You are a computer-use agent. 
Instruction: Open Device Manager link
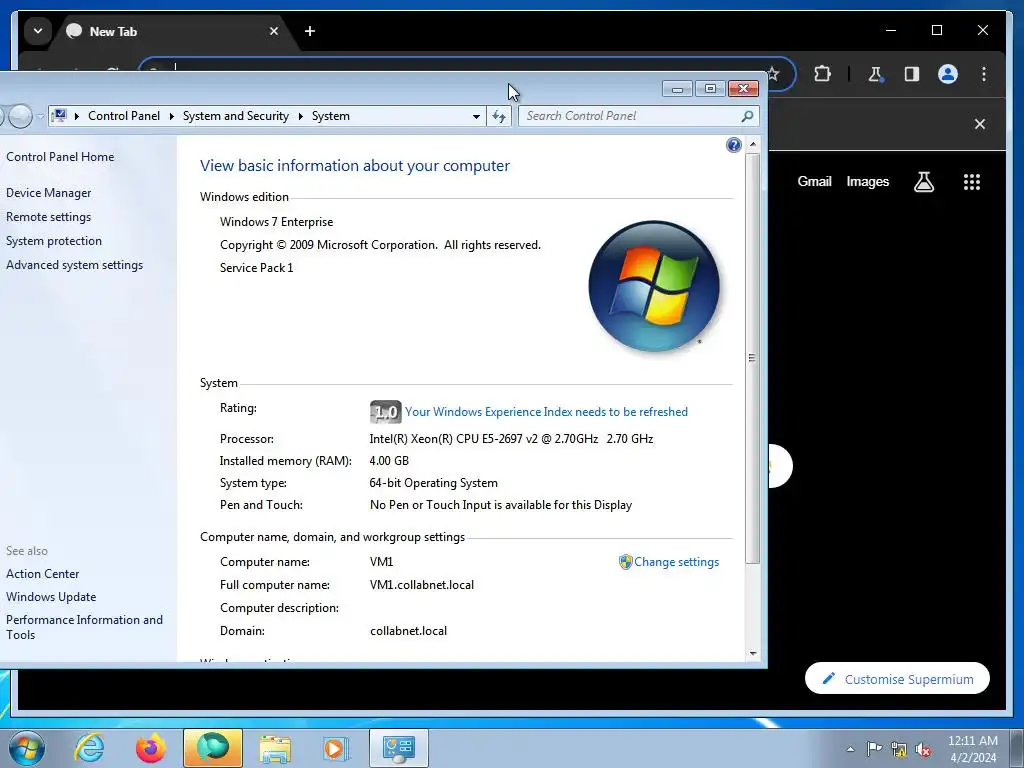tap(49, 193)
